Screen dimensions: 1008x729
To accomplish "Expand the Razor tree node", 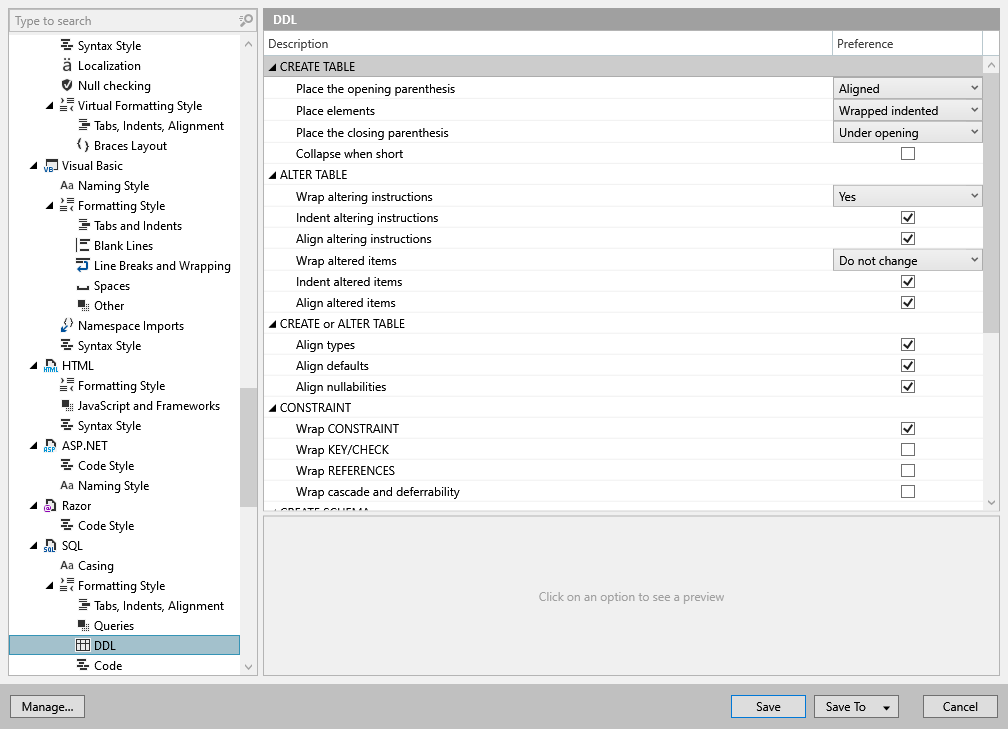I will [x=33, y=505].
